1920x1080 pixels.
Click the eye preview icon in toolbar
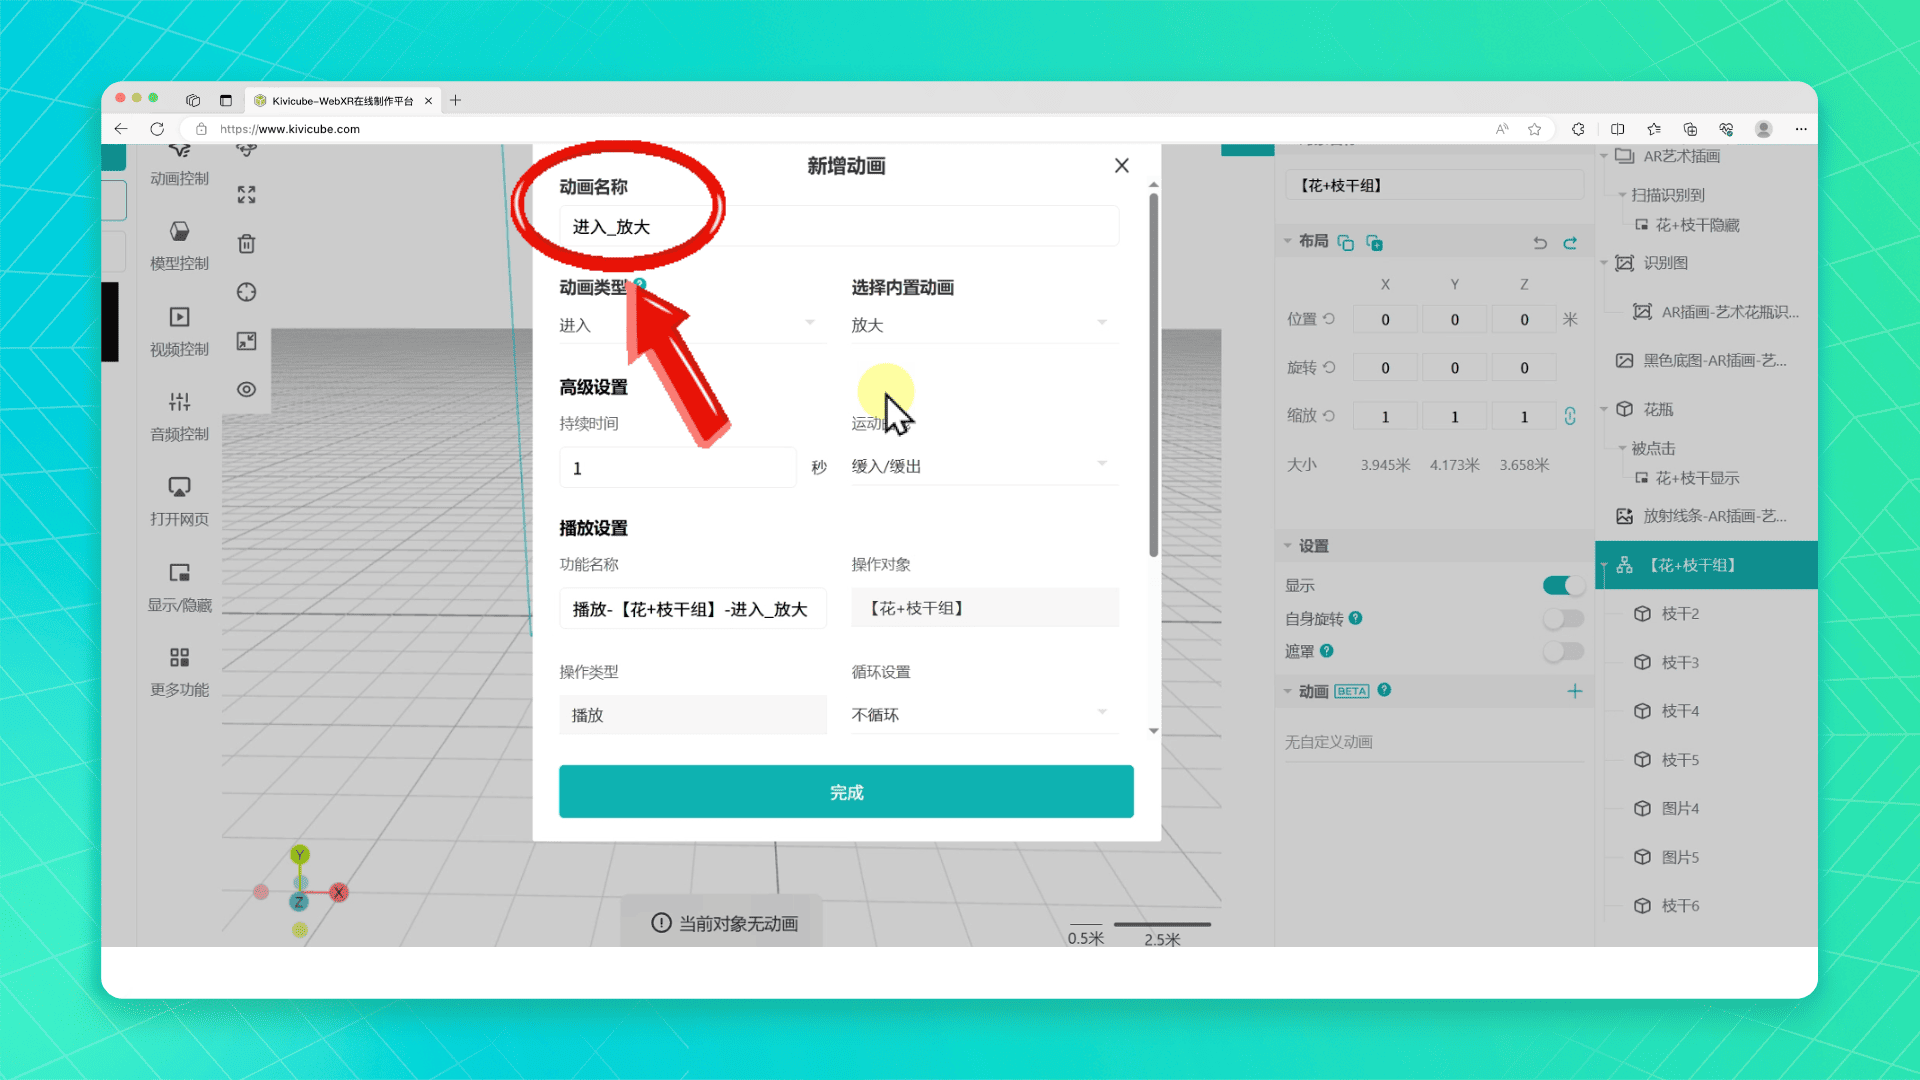[246, 390]
